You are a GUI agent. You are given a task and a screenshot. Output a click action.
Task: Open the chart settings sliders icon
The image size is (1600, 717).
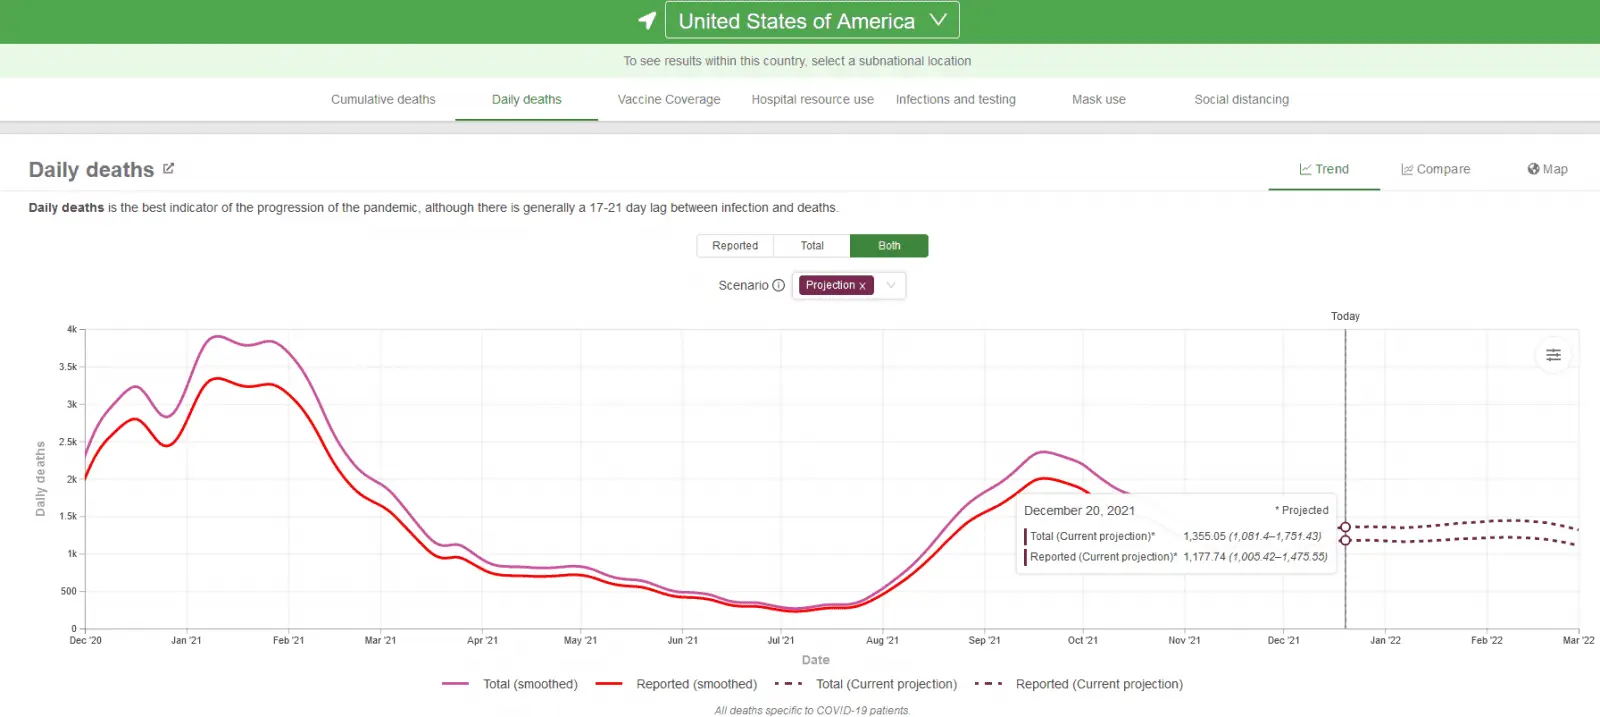point(1553,355)
